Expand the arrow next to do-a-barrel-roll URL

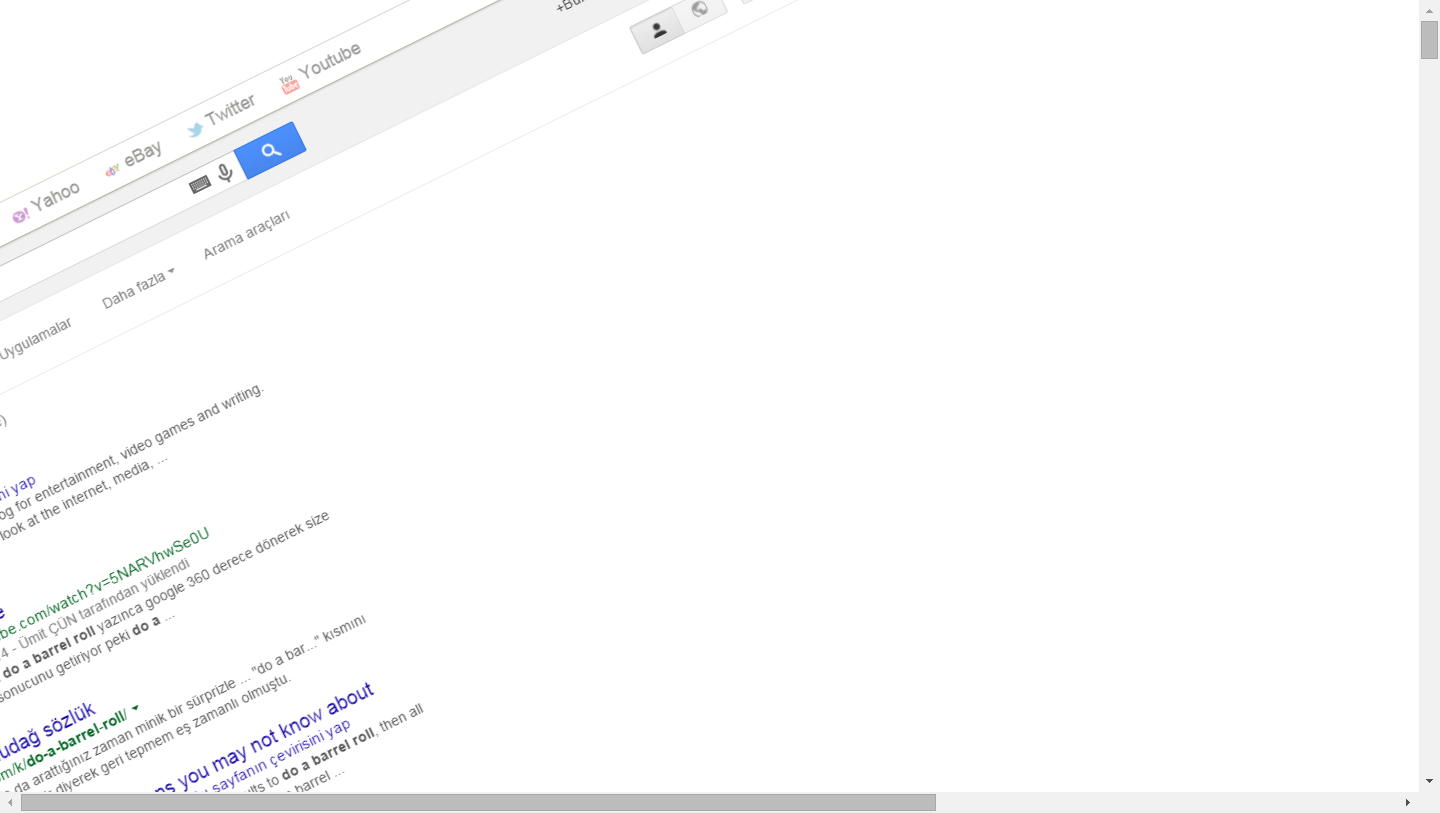(x=136, y=709)
